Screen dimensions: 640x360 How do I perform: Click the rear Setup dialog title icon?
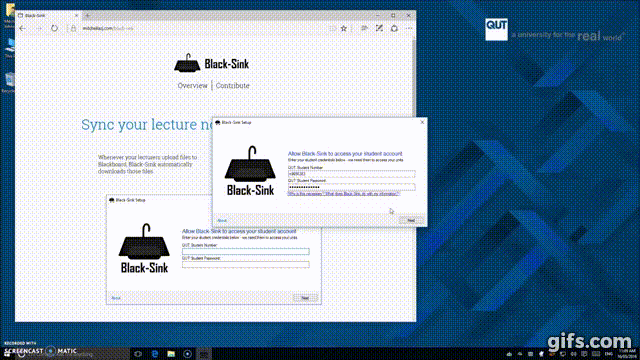(111, 200)
